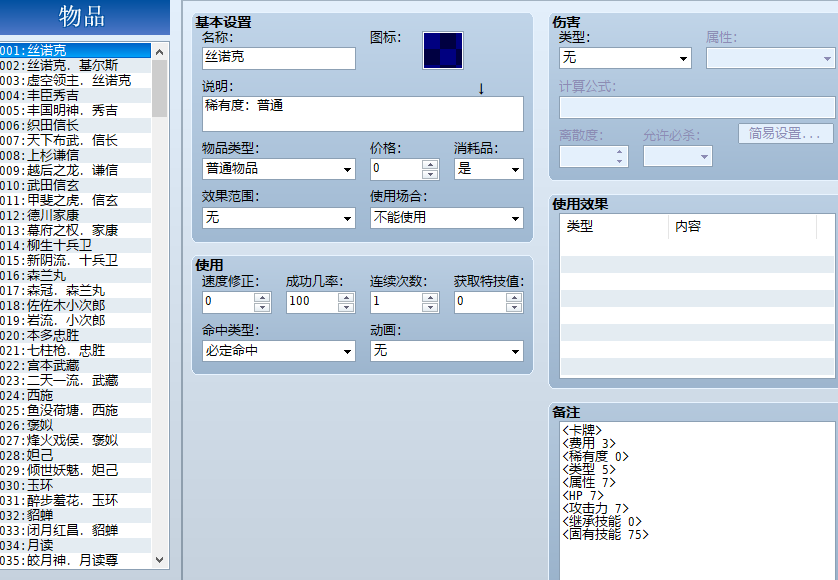
Task: Open the 动画 dropdown
Action: coord(446,351)
